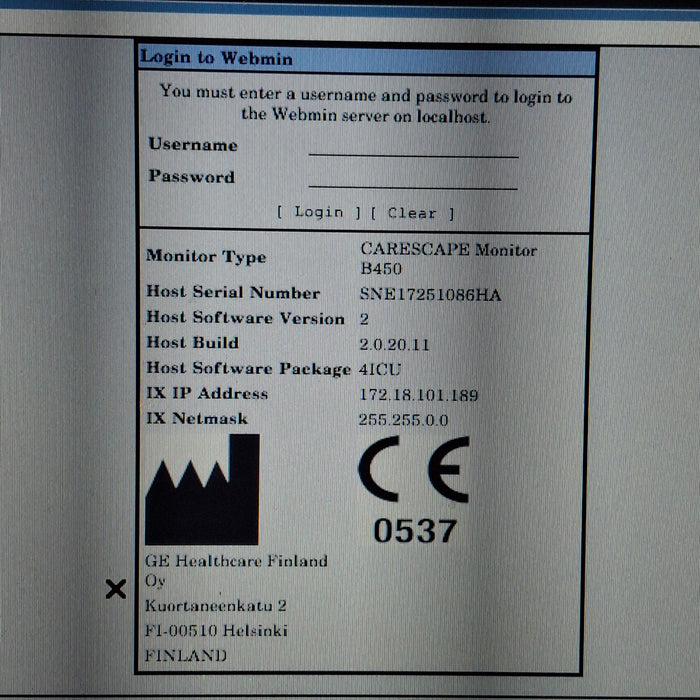Click the 'Host Software Package' label
The width and height of the screenshot is (700, 700).
[249, 369]
